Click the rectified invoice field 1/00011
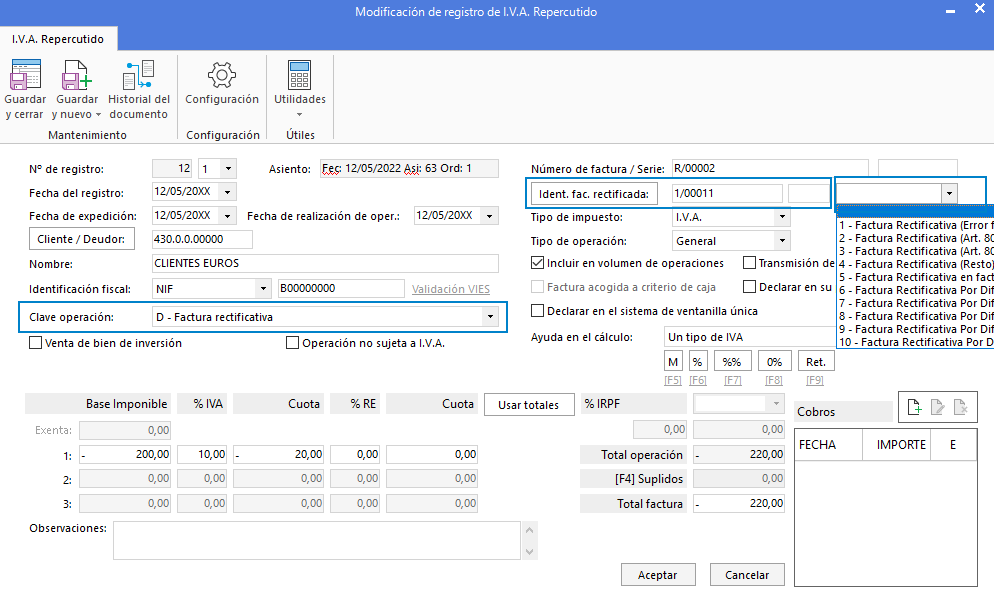994x598 pixels. pyautogui.click(x=727, y=193)
